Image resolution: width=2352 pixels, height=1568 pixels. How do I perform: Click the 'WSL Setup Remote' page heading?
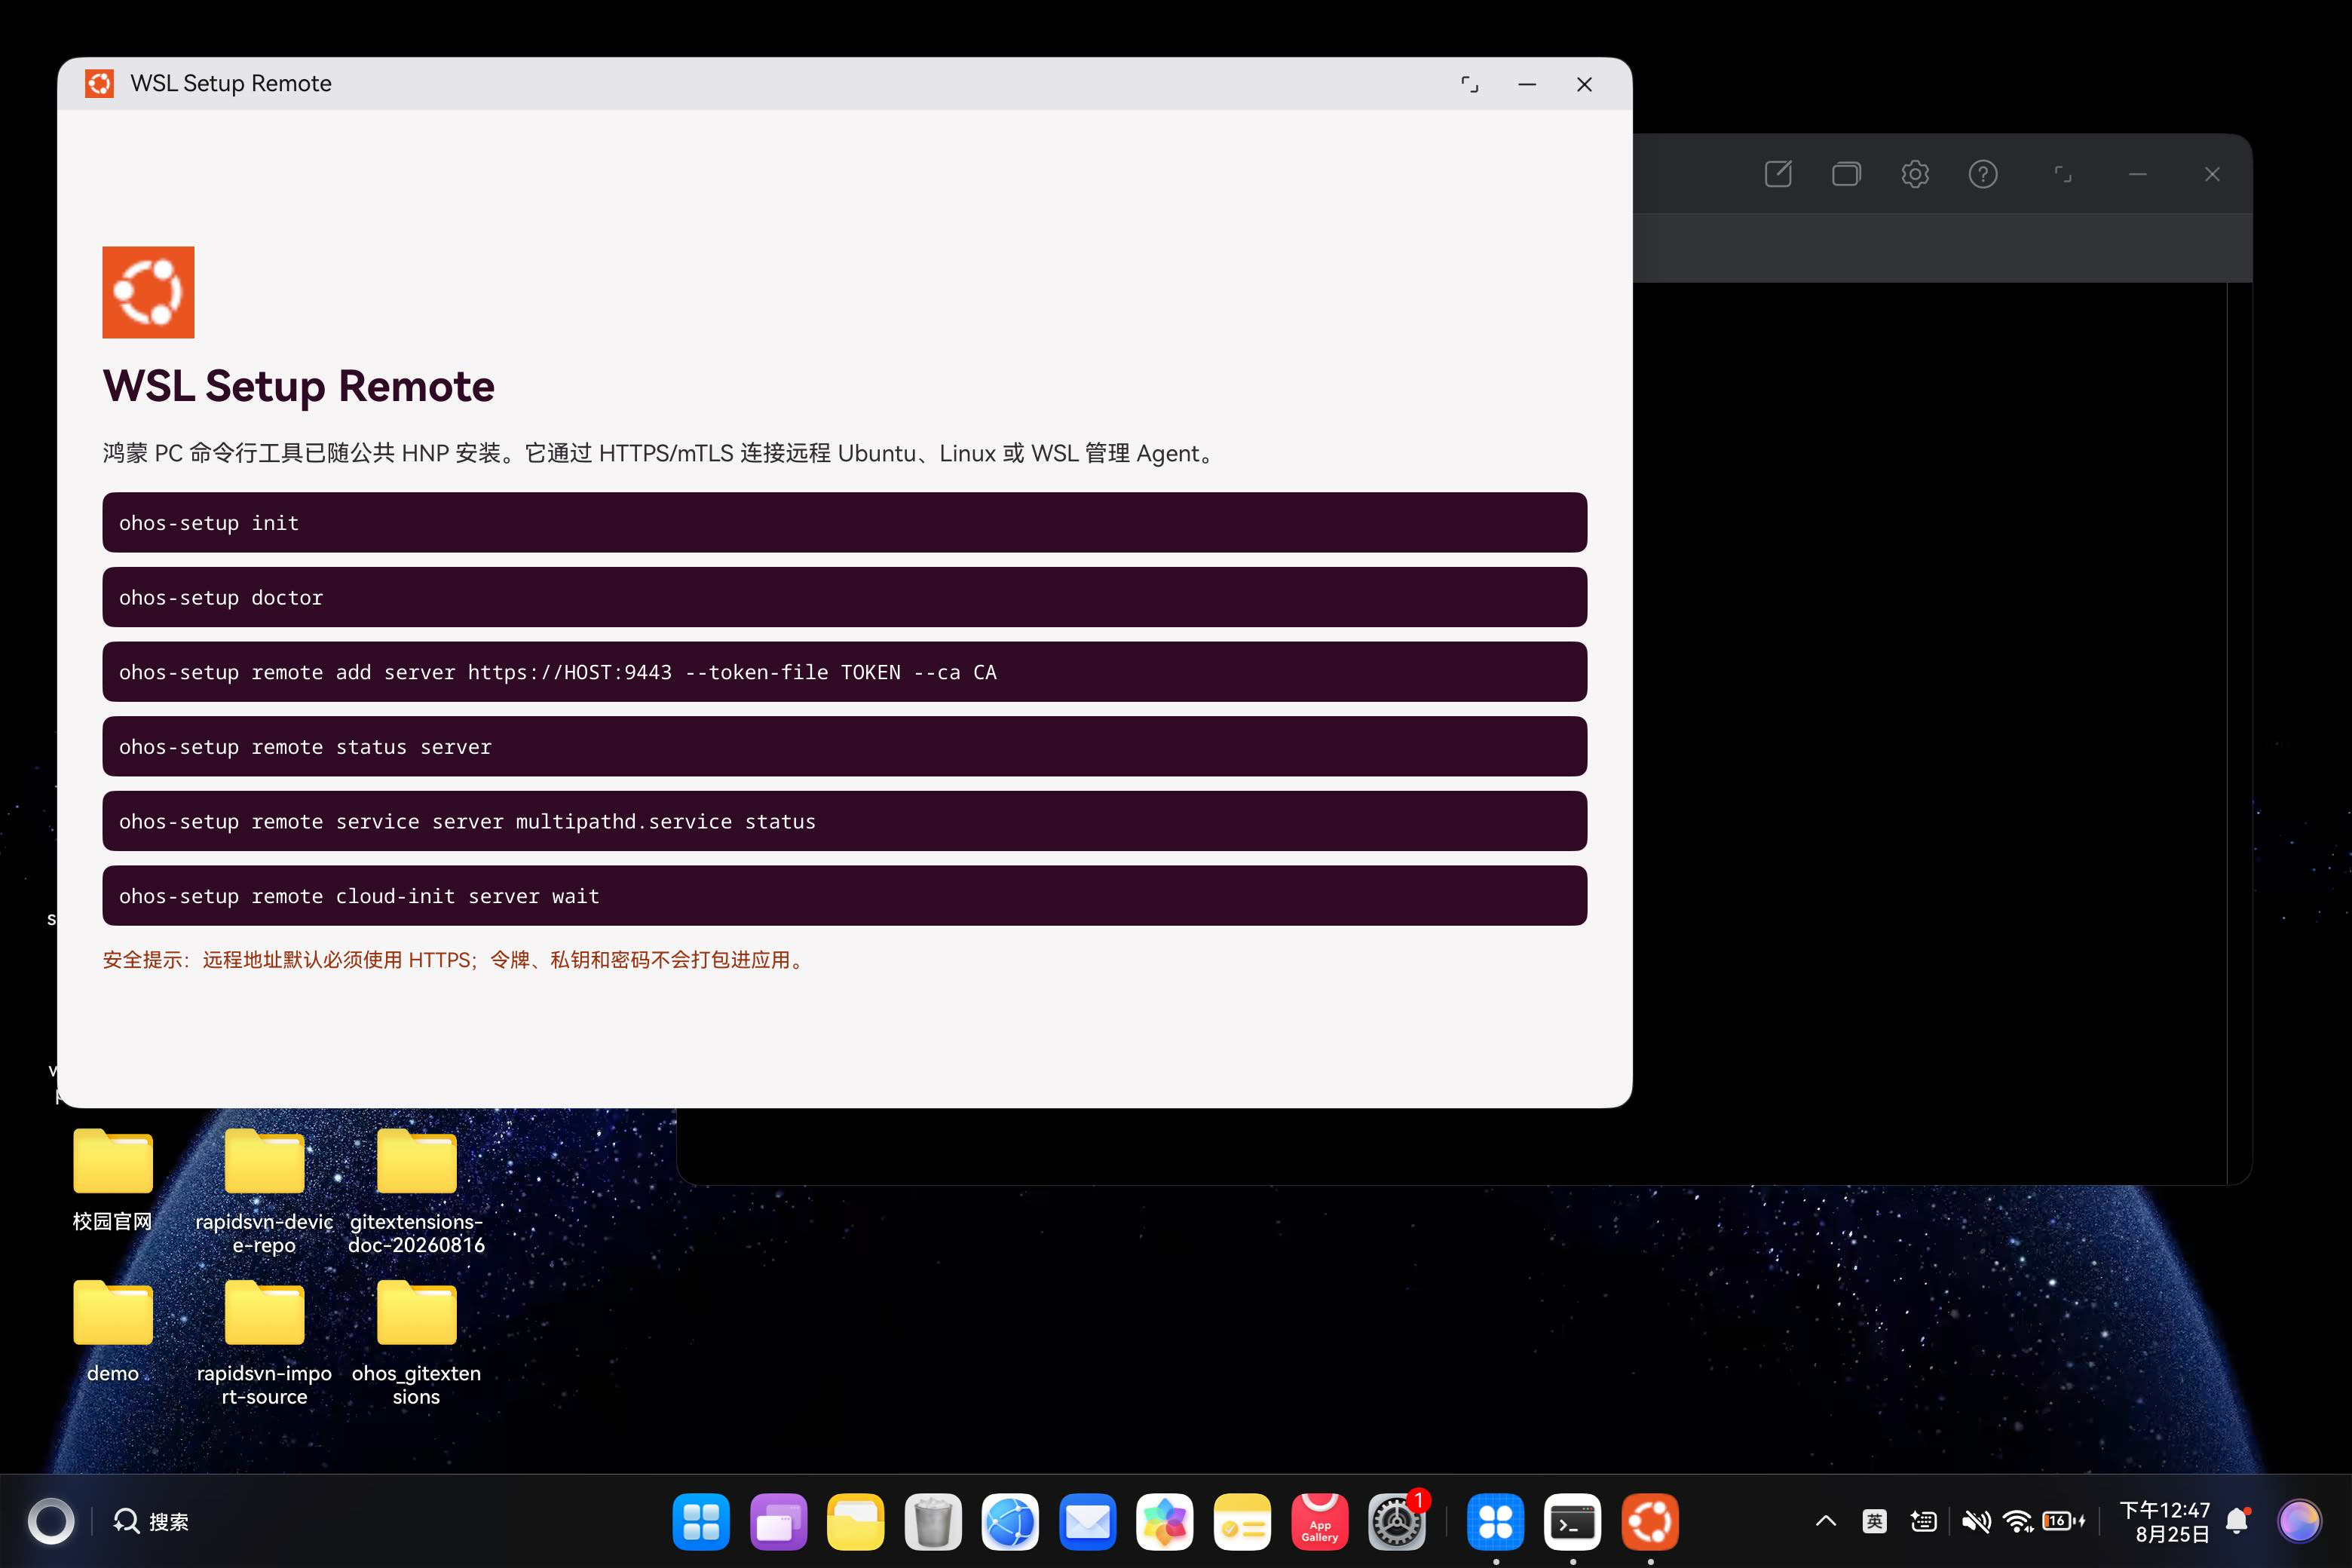299,386
